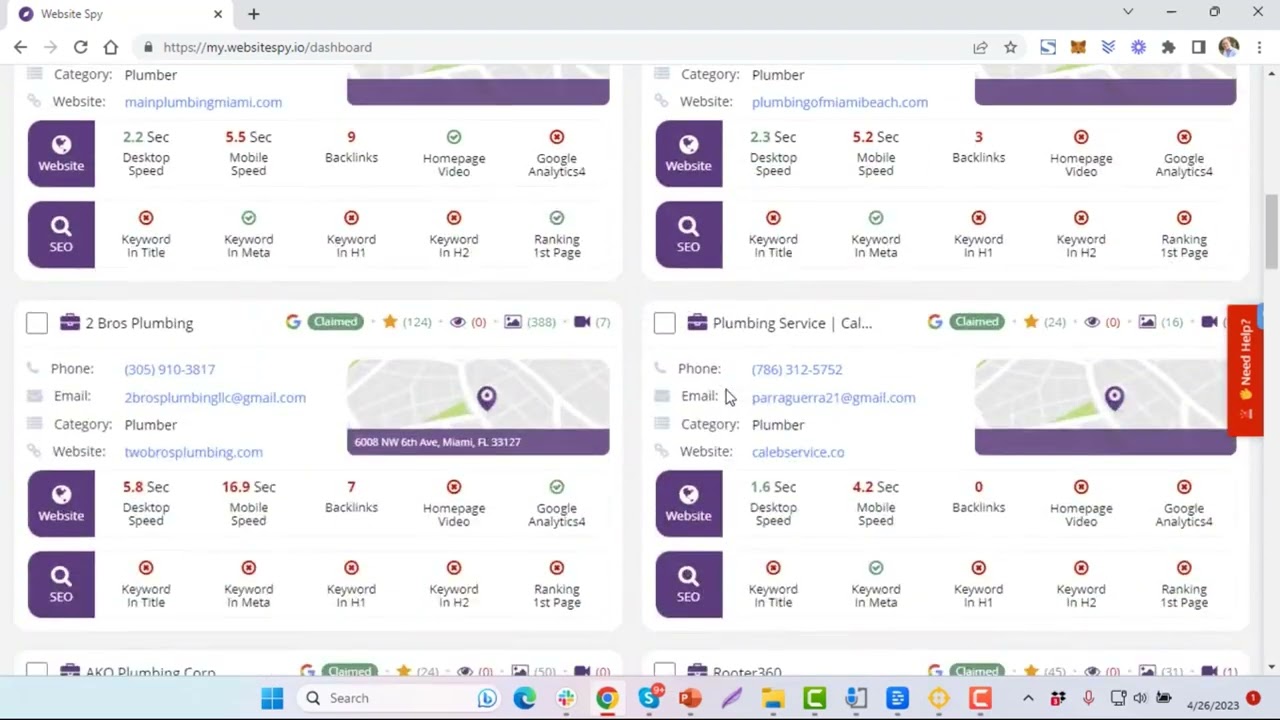1280x720 pixels.
Task: Click the photos icon for Plumbing Service listing
Action: [x=1147, y=322]
